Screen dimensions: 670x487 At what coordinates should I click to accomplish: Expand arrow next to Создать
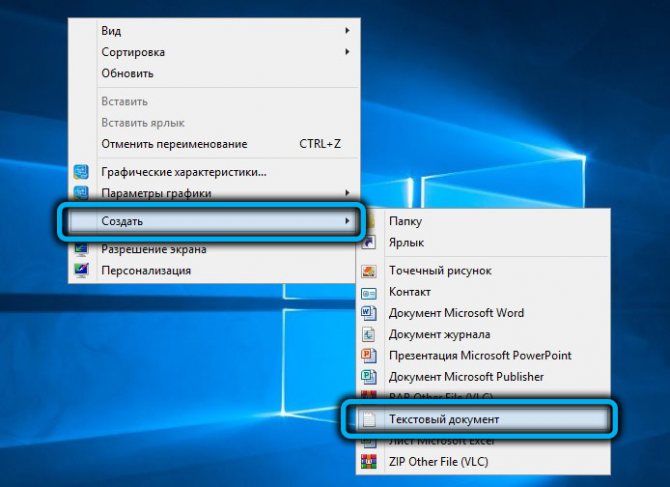(x=347, y=221)
